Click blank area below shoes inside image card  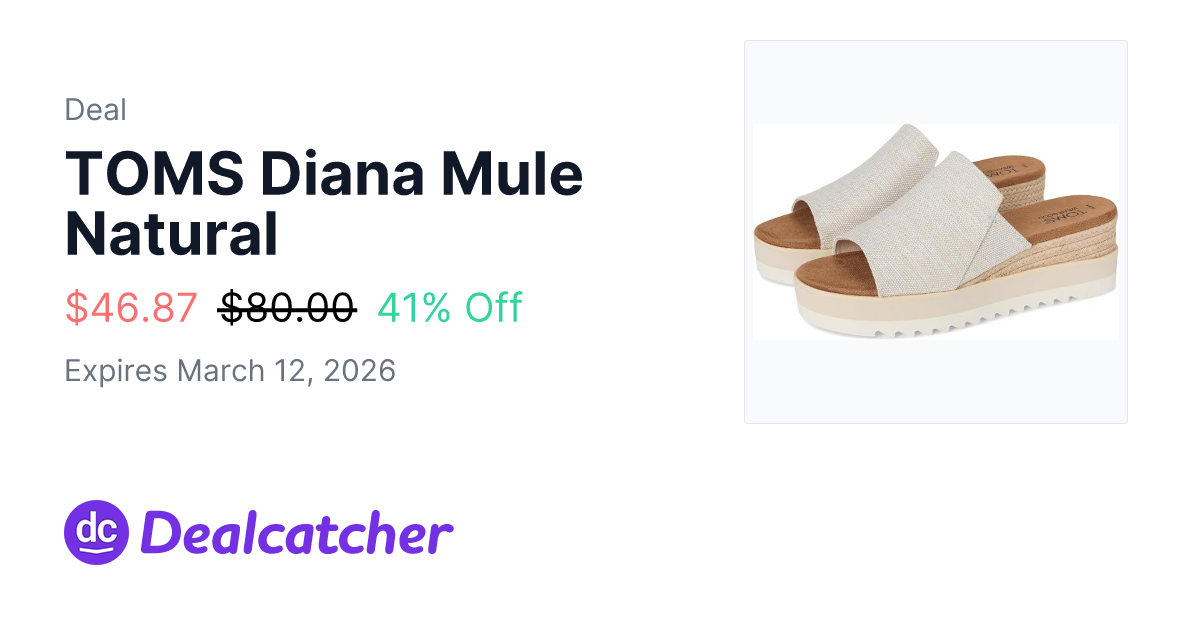pos(935,385)
